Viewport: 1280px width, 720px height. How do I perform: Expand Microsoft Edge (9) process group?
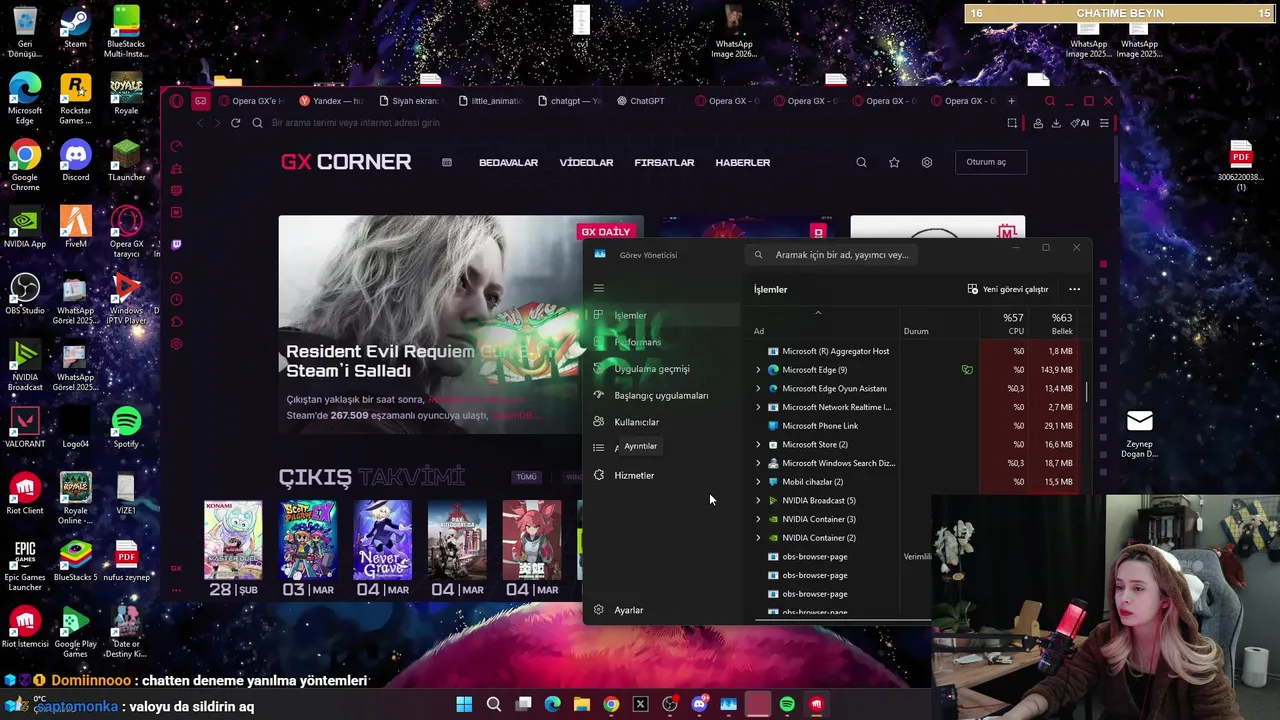point(757,370)
